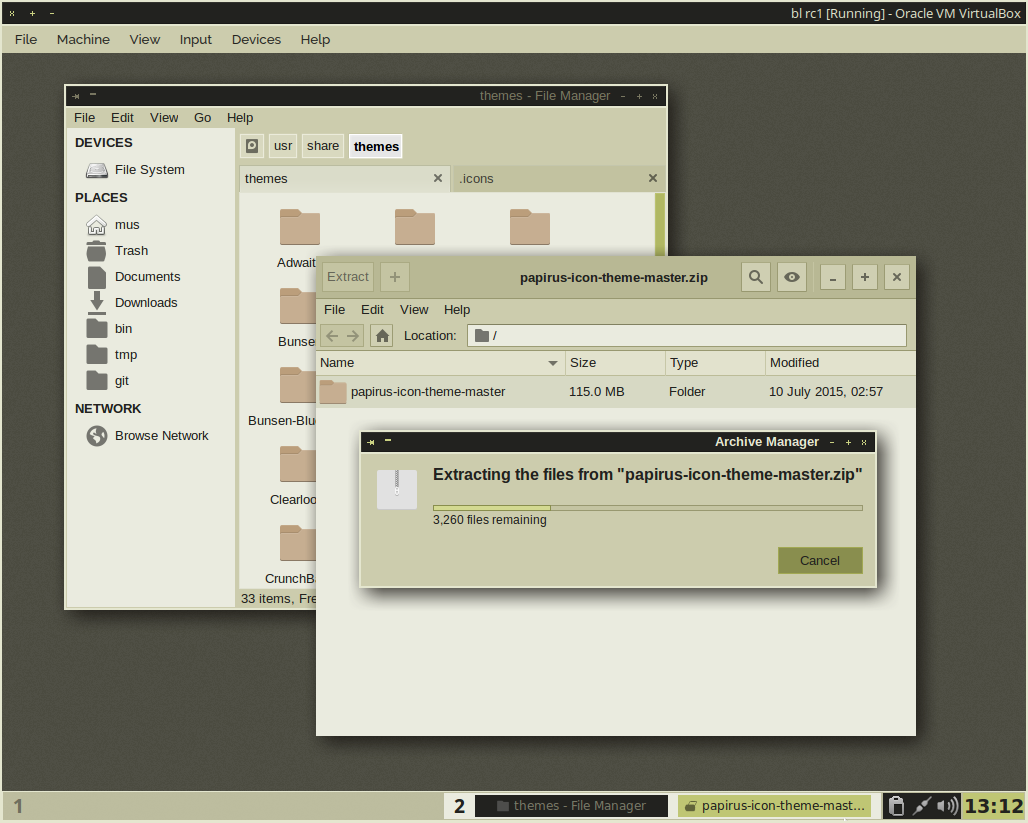The height and width of the screenshot is (823, 1028).
Task: Select the Adwaita folder icon
Action: pyautogui.click(x=300, y=227)
